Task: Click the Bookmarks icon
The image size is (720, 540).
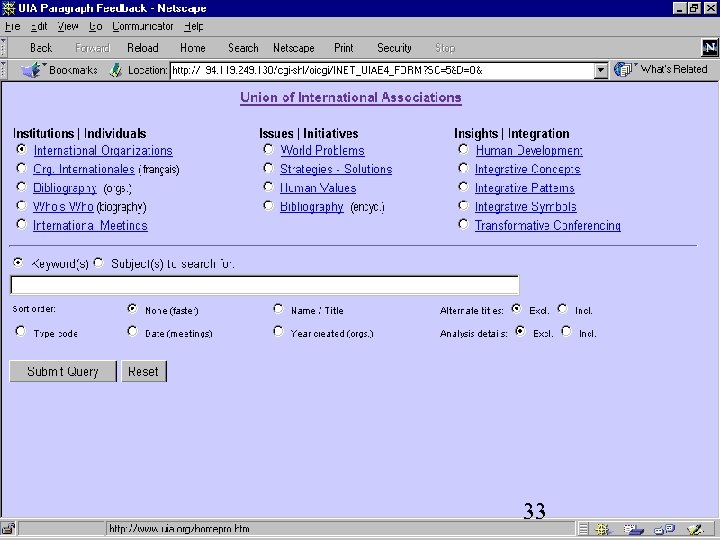Action: tap(32, 70)
